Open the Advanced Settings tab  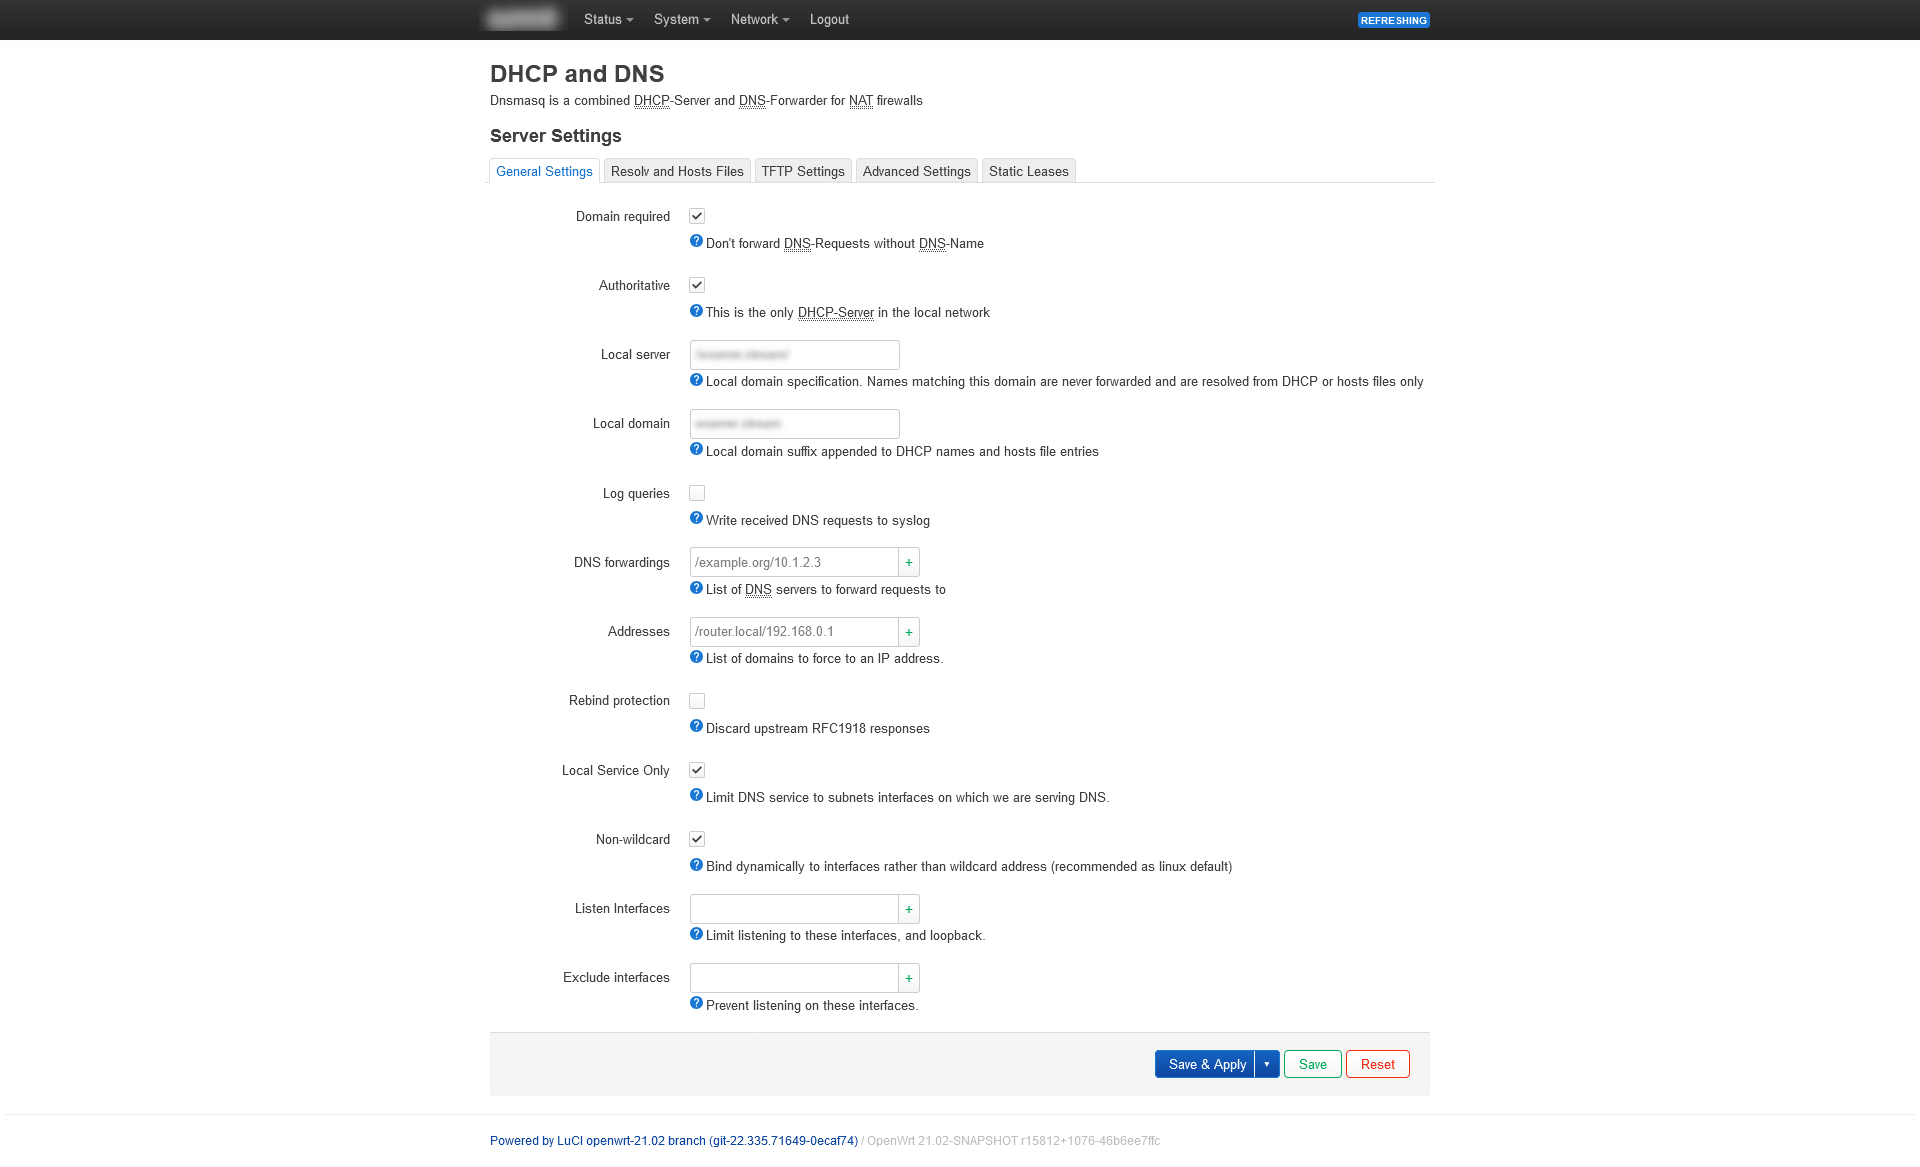coord(916,171)
